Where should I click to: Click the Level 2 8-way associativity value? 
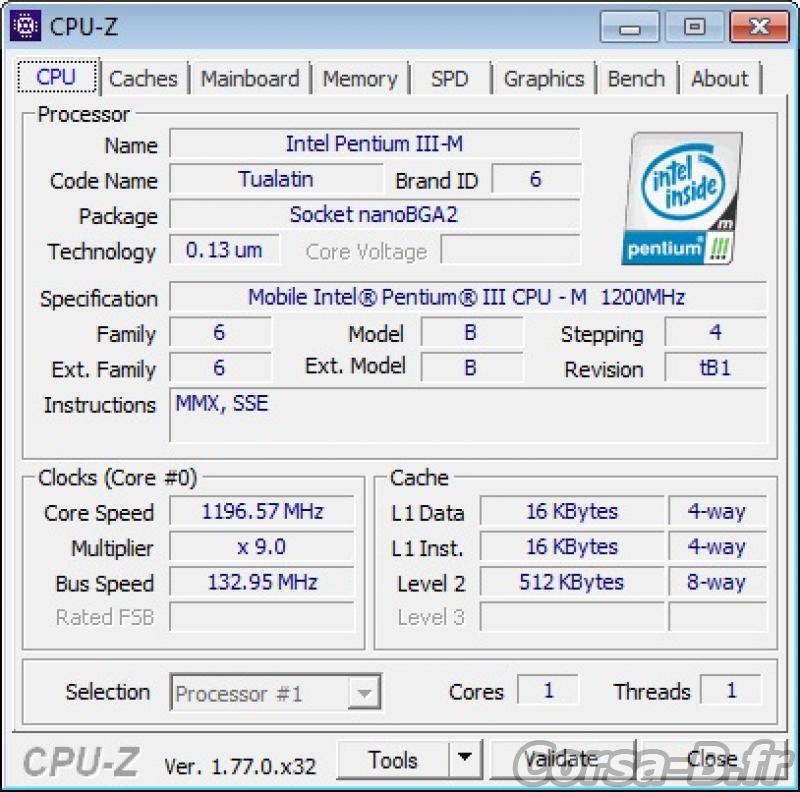pyautogui.click(x=717, y=582)
